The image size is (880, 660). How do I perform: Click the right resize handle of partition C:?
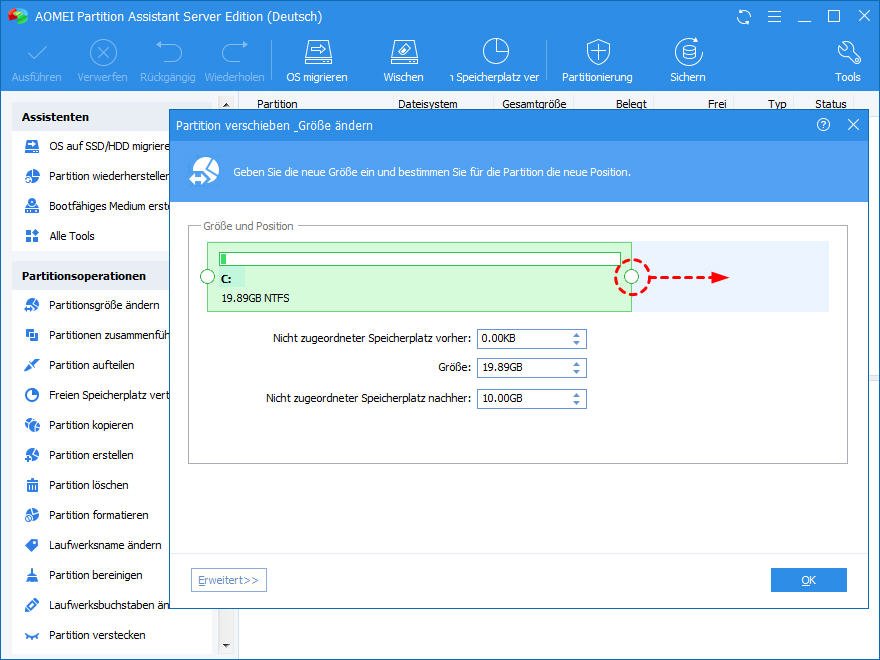[x=631, y=277]
